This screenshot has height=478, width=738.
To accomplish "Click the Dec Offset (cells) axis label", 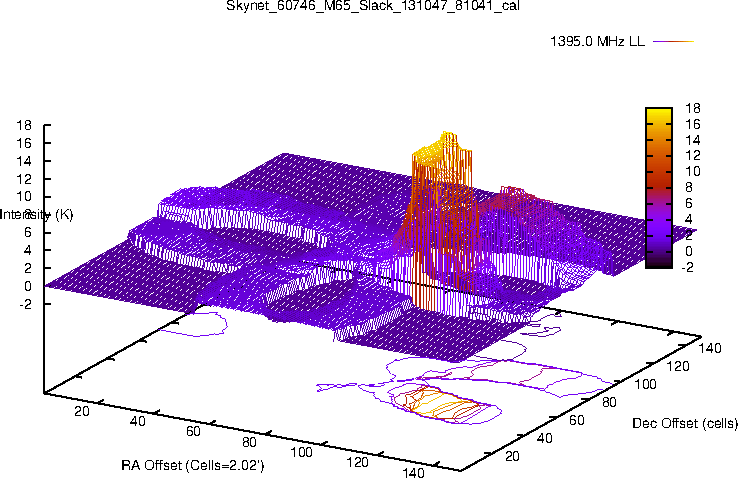I will (x=685, y=423).
